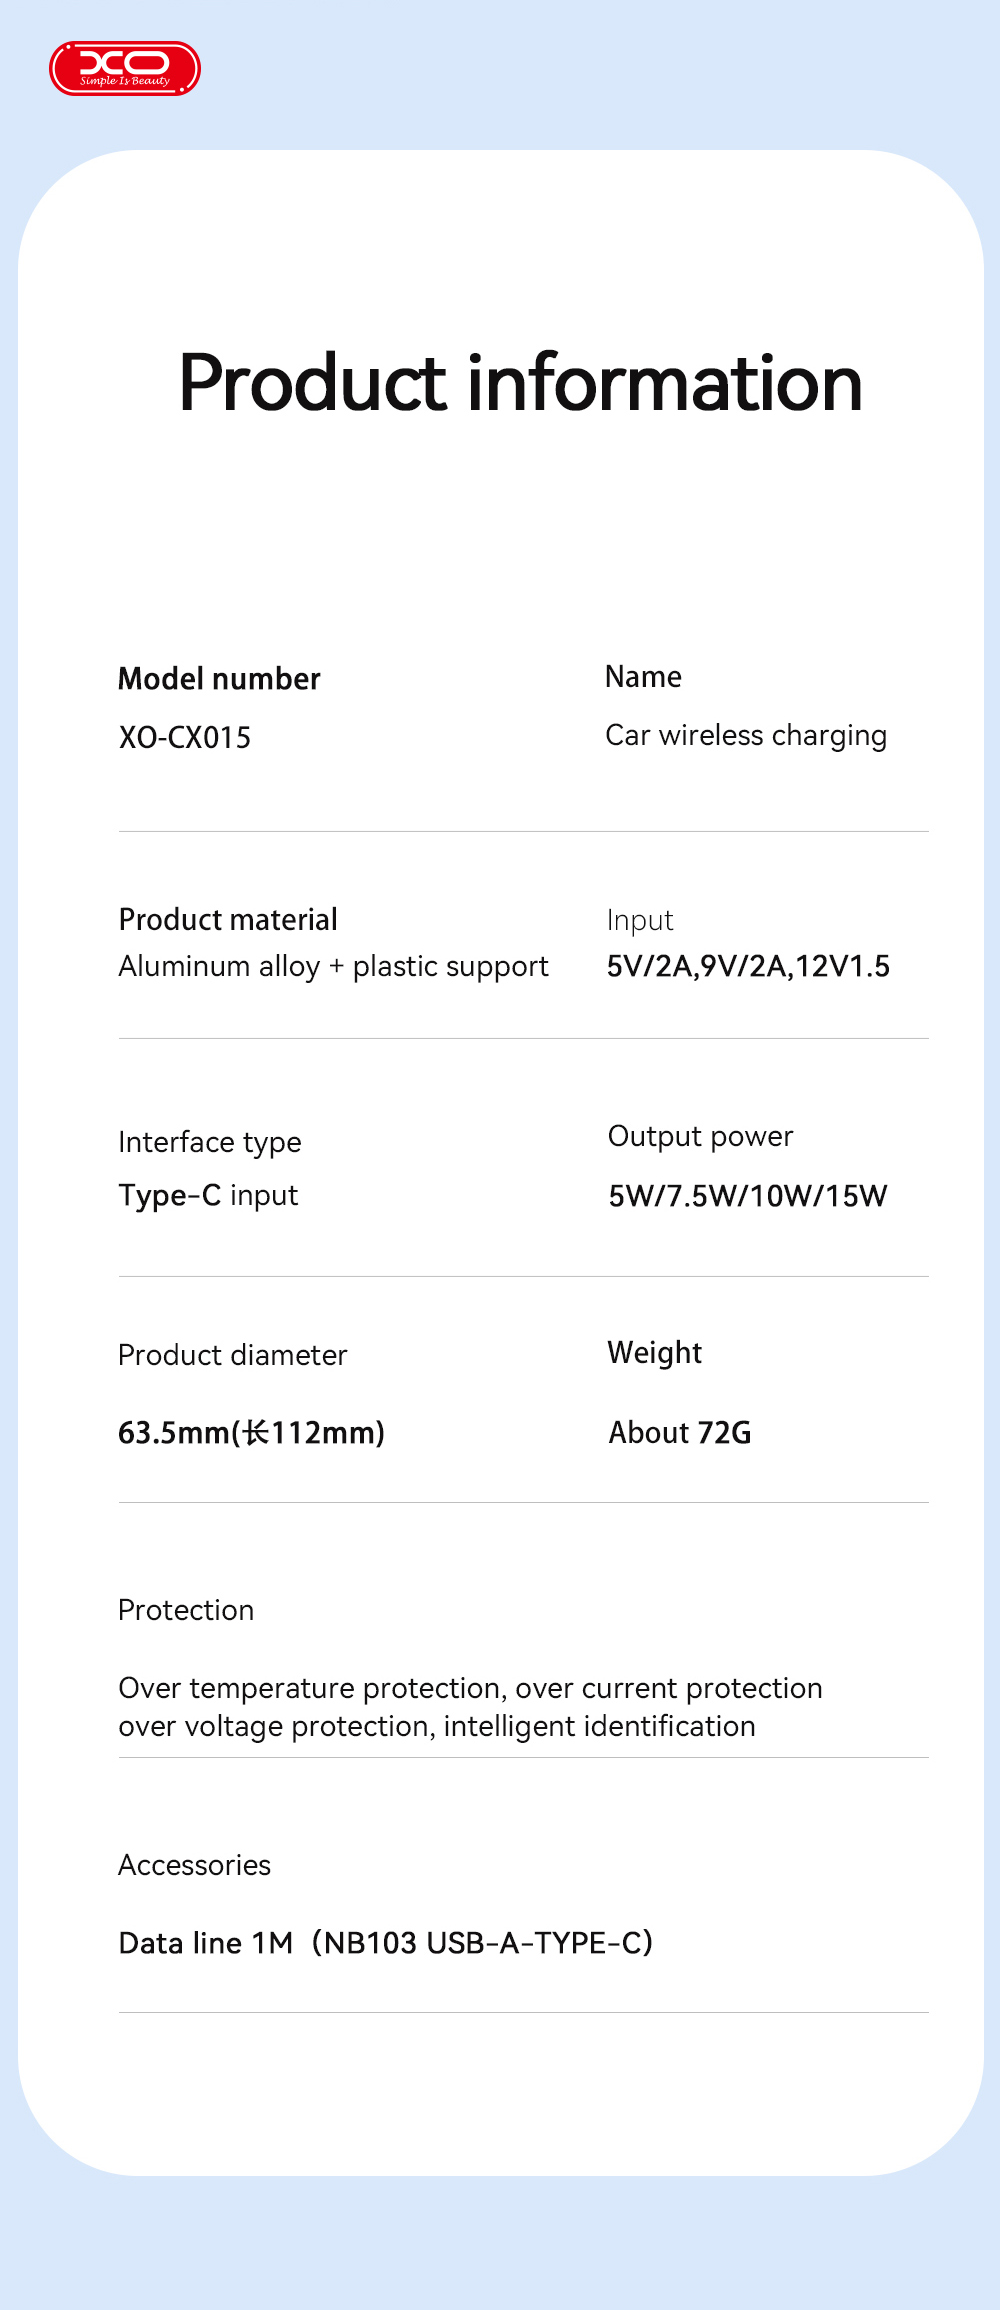
Task: Select the Model number label
Action: (219, 679)
